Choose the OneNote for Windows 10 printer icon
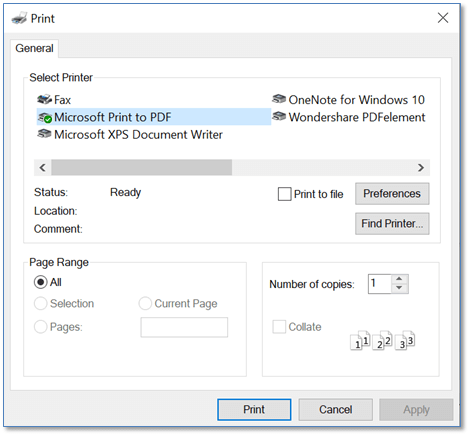 279,99
